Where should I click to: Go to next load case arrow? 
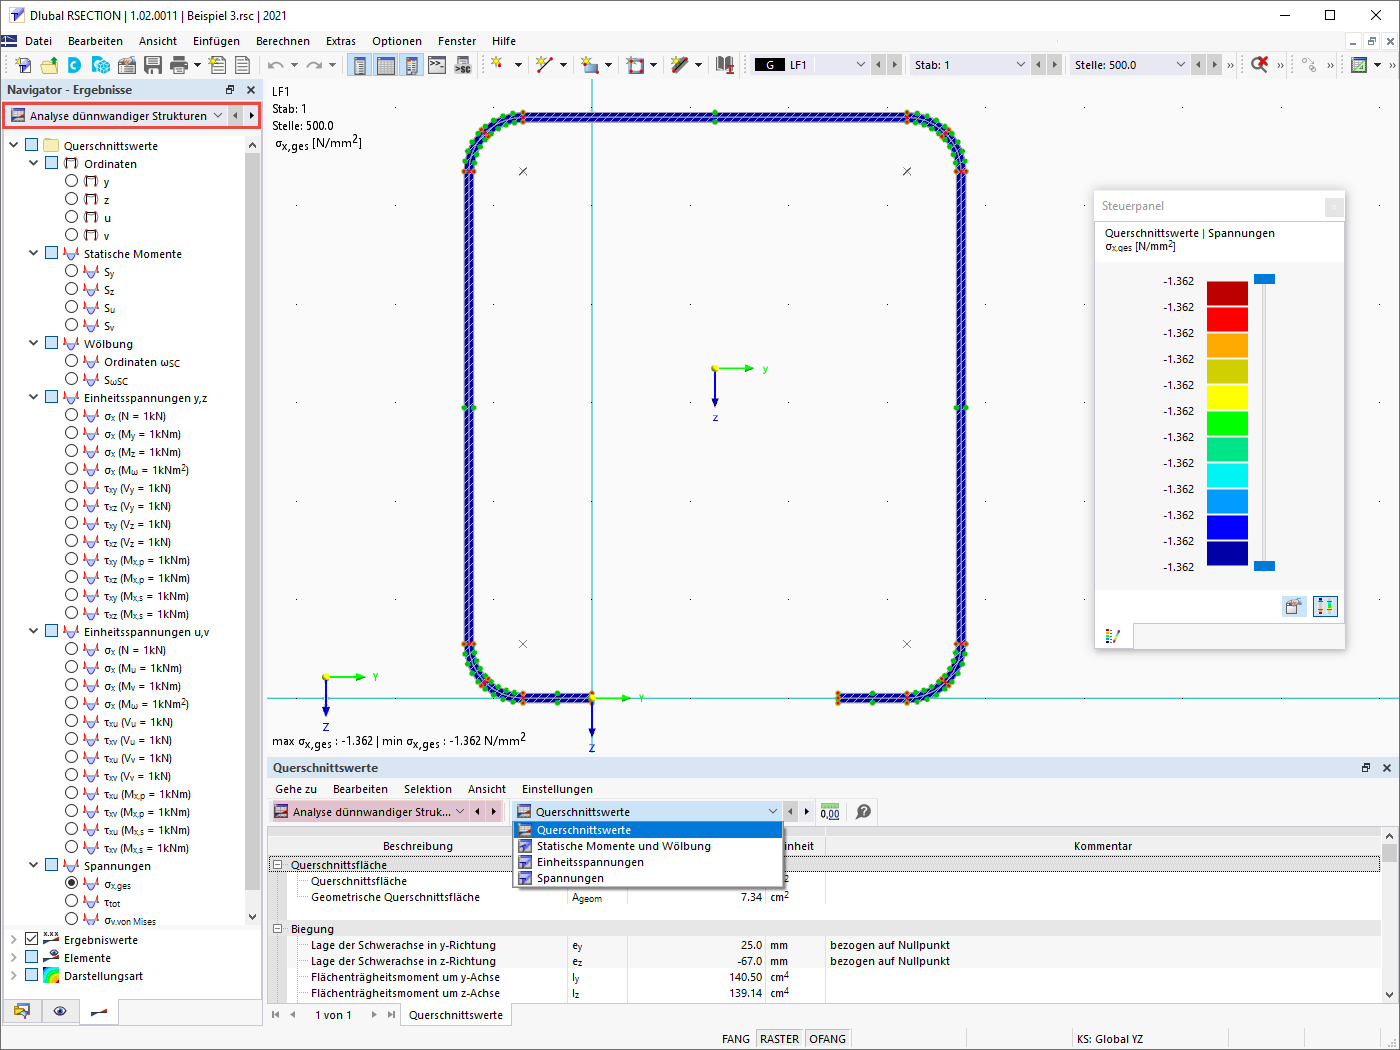click(895, 65)
